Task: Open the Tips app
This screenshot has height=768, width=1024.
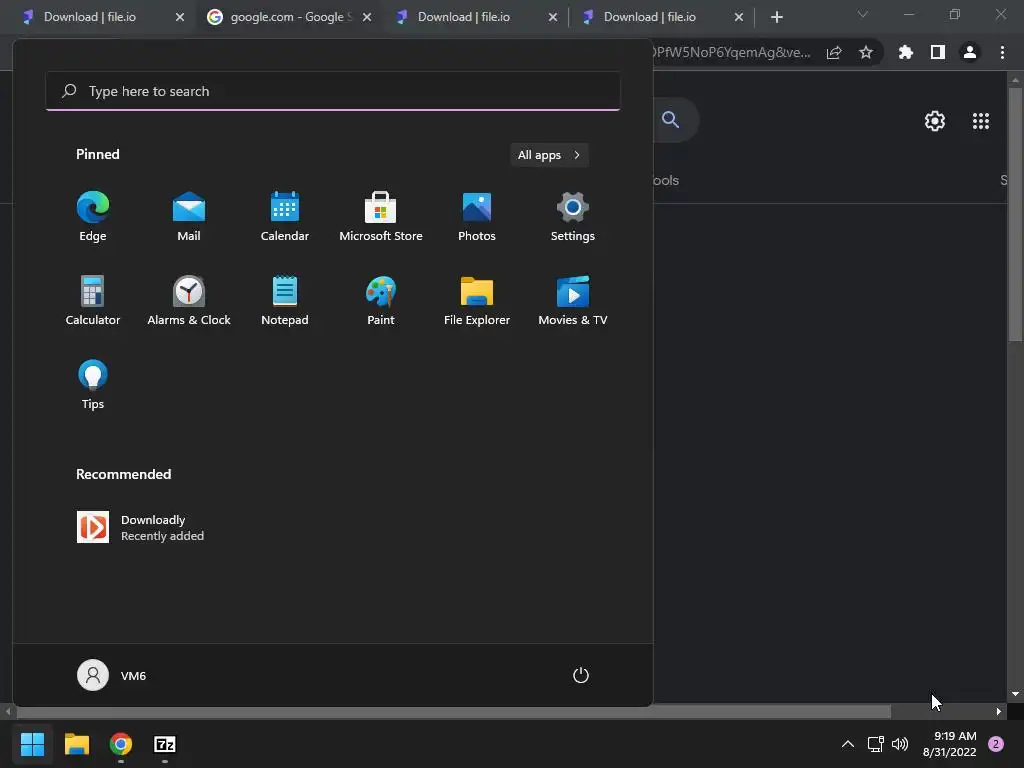Action: (93, 385)
